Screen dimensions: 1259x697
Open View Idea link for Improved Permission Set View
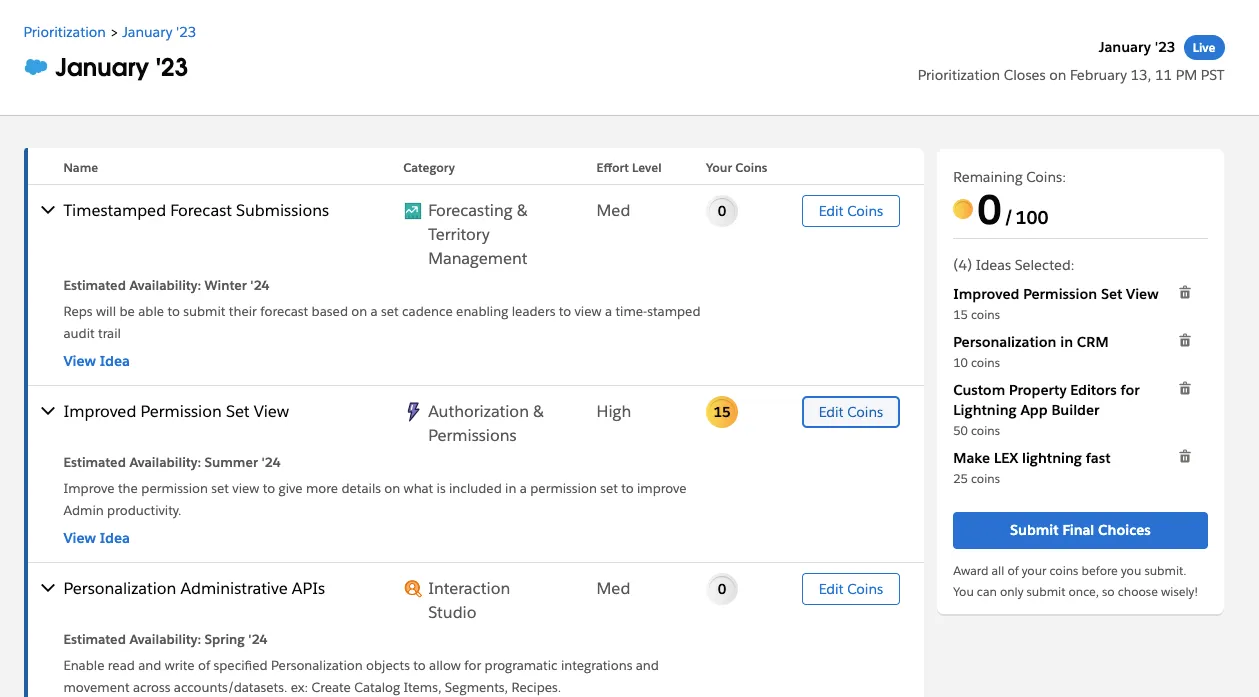click(x=96, y=538)
